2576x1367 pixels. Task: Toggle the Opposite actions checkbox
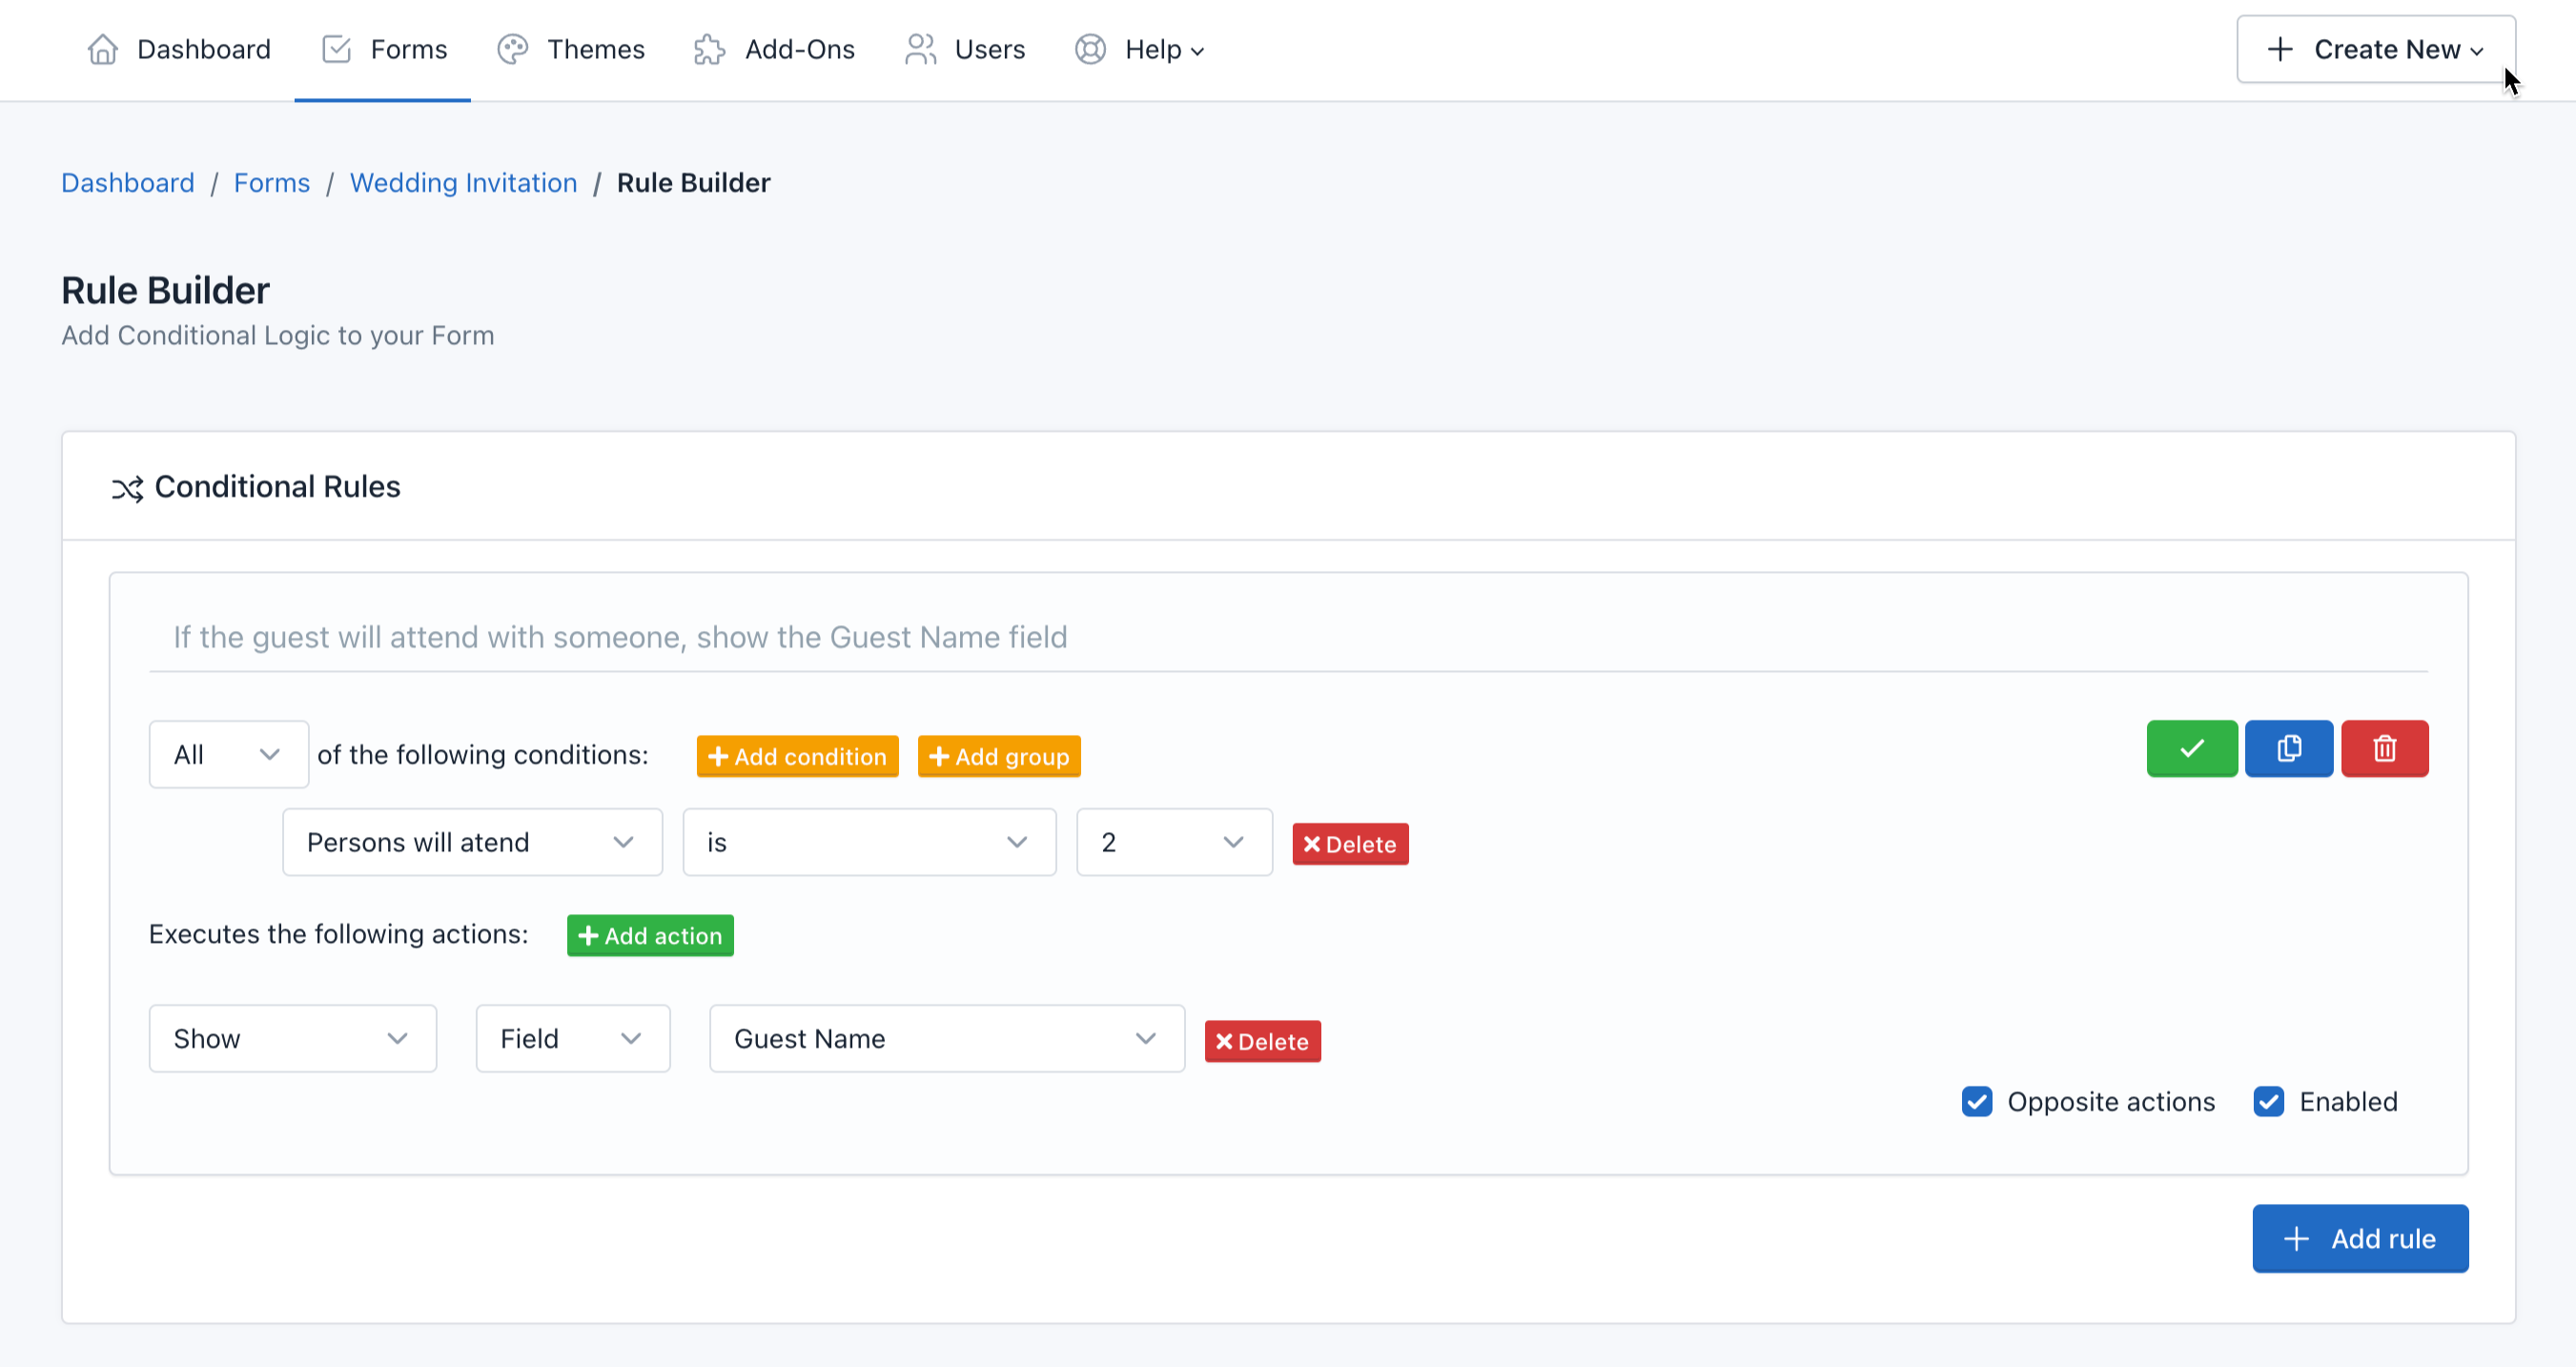[1977, 1101]
